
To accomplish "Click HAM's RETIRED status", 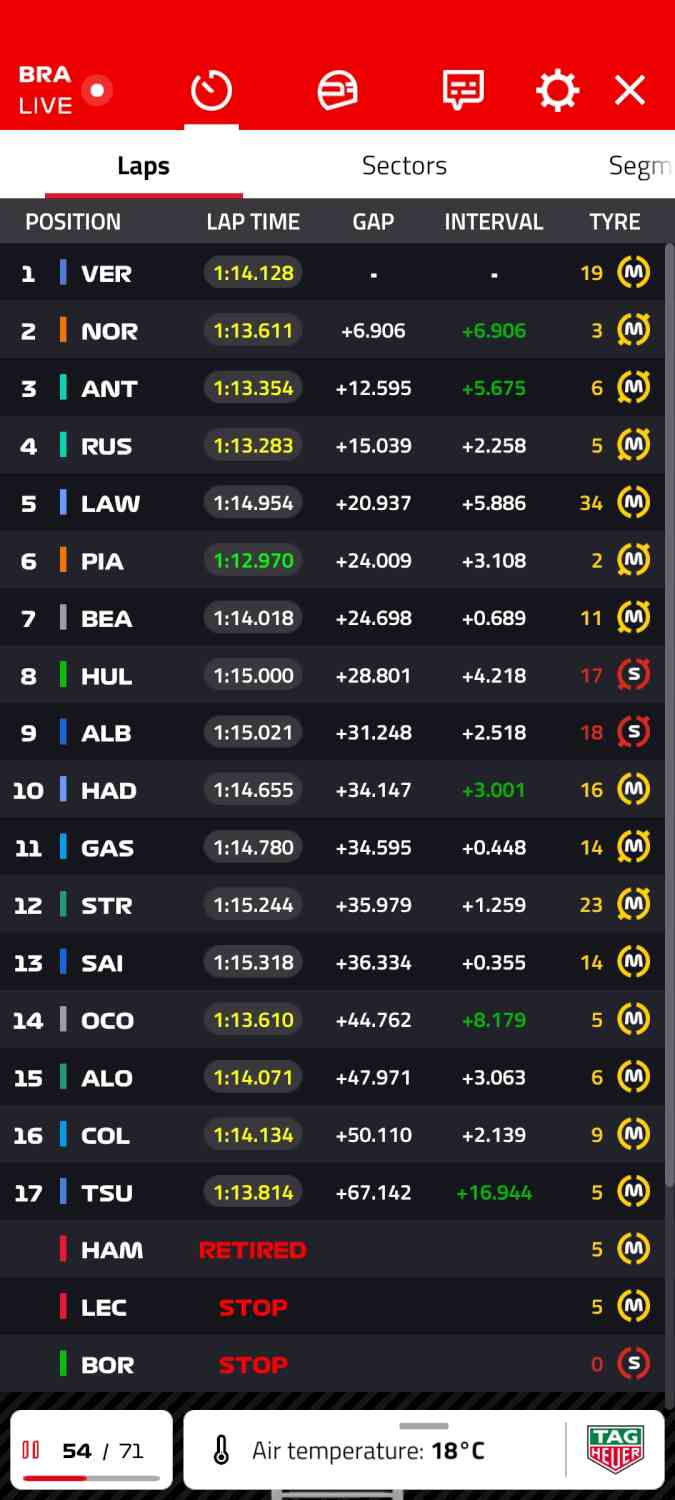I will coord(253,1250).
